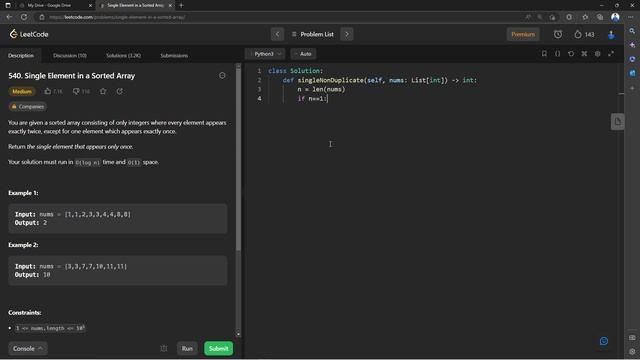Viewport: 640px width, 360px height.
Task: Place cursor at end of code line 4
Action: point(328,98)
